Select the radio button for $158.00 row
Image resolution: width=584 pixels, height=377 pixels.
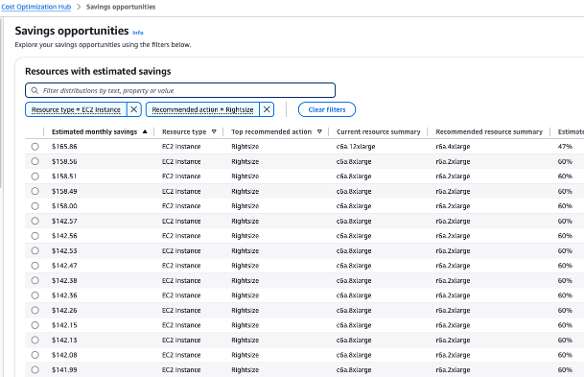tap(35, 206)
